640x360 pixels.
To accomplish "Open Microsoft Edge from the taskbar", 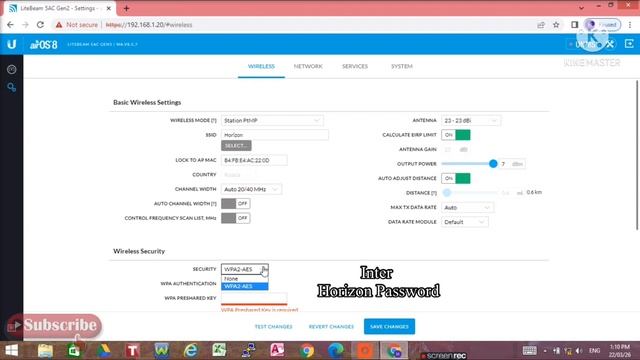I will click(336, 351).
